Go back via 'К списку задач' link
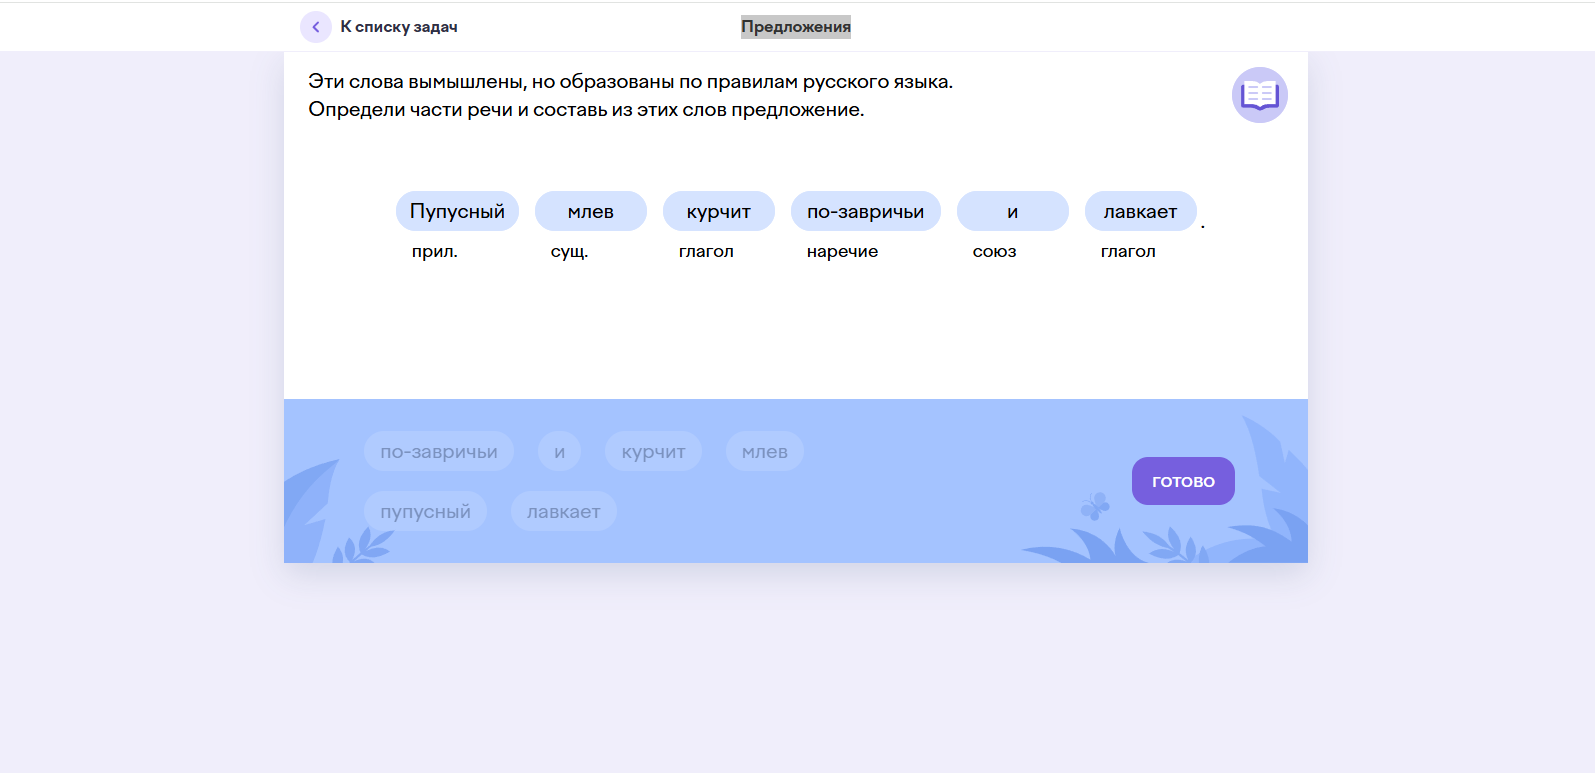1595x773 pixels. click(x=398, y=27)
